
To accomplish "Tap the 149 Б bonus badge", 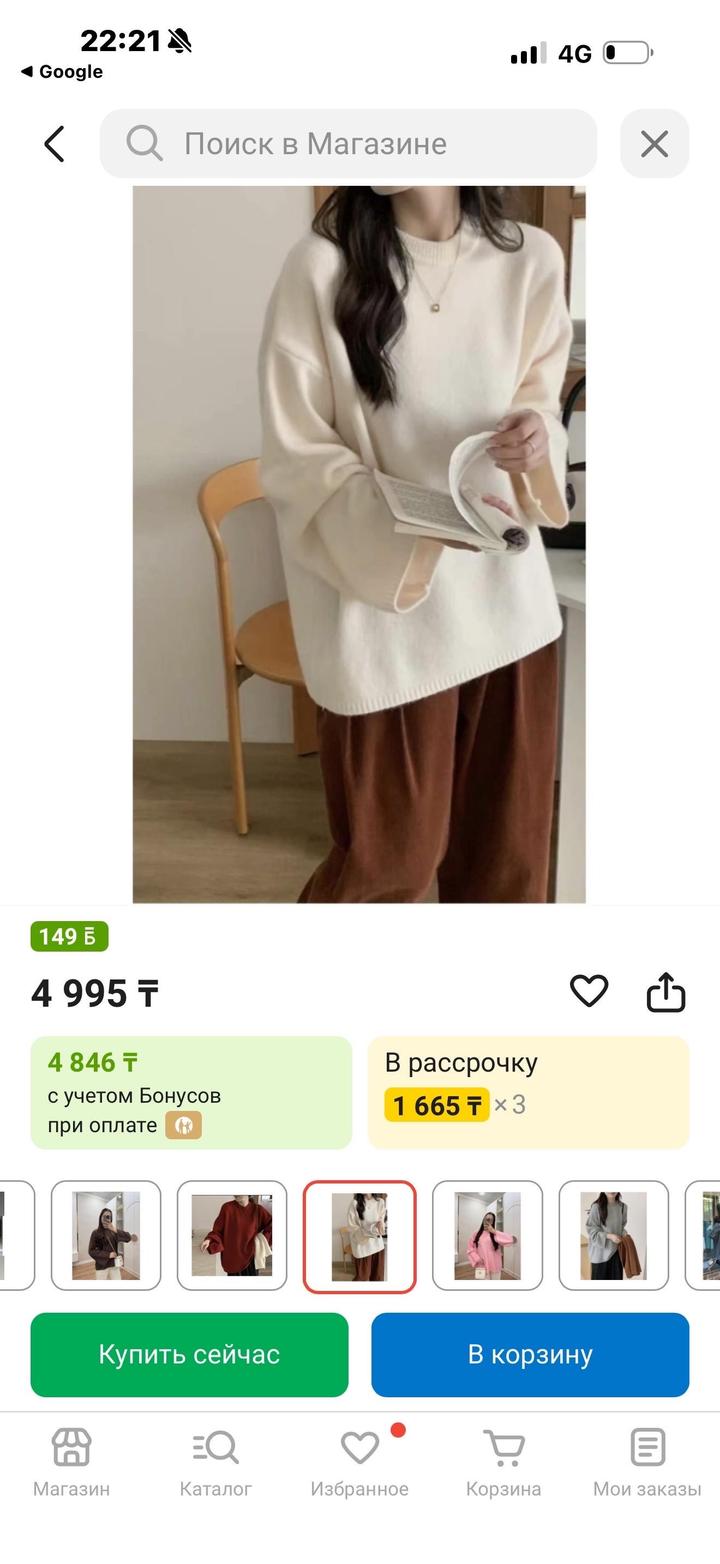I will pos(69,936).
